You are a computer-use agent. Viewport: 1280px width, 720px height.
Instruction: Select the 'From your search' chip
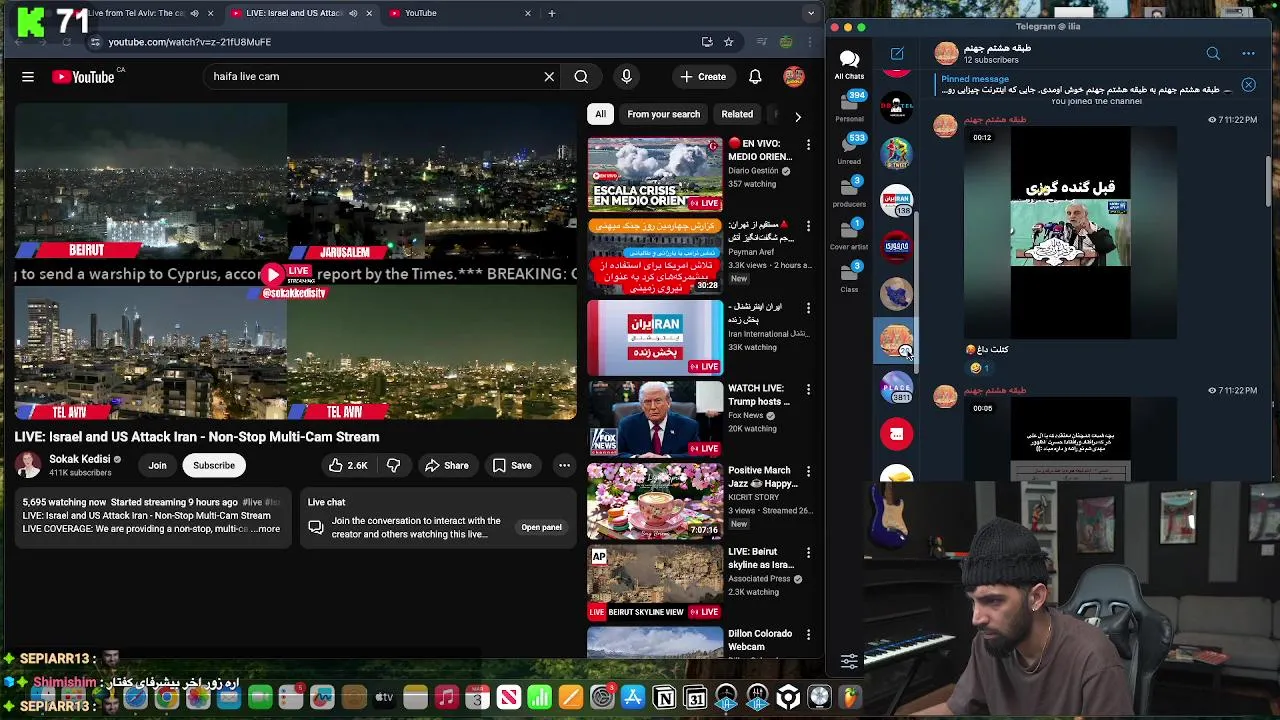click(664, 114)
